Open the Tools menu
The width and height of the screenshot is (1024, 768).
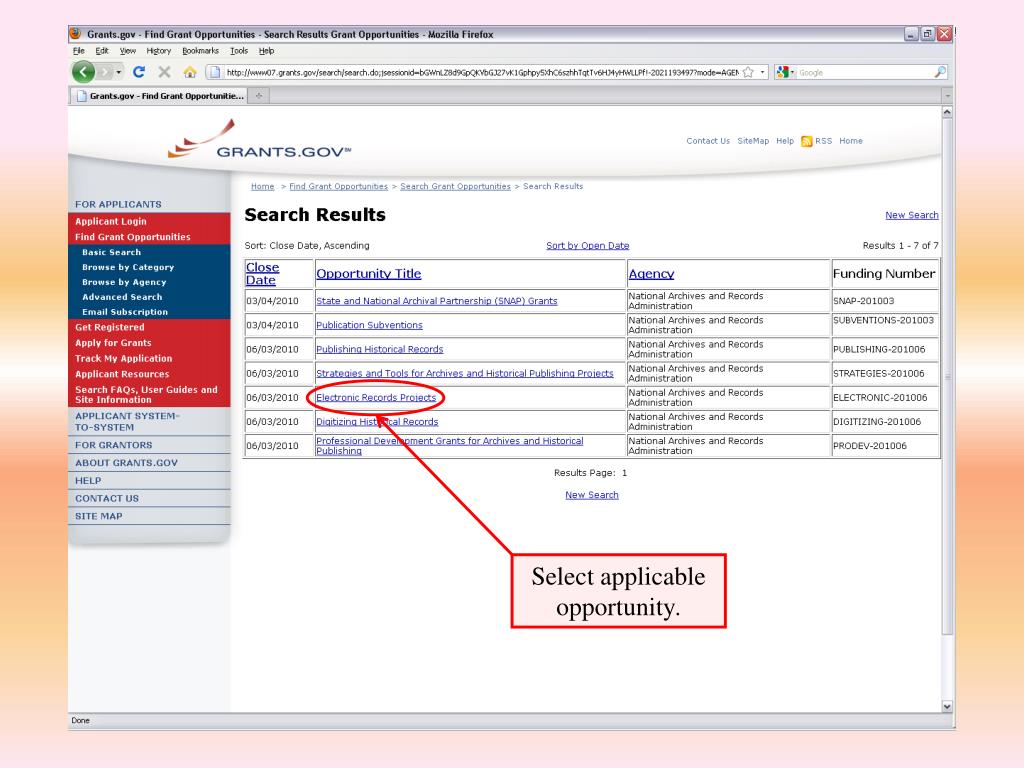[x=238, y=51]
